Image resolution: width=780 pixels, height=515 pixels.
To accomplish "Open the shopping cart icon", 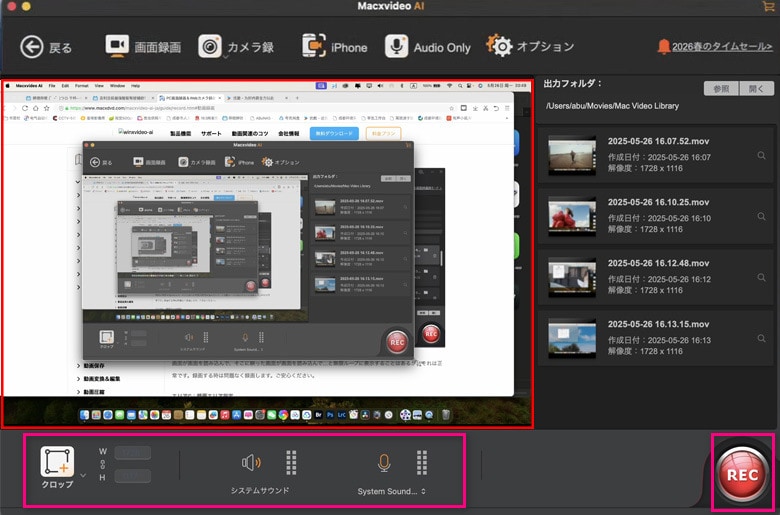I will coord(768,6).
